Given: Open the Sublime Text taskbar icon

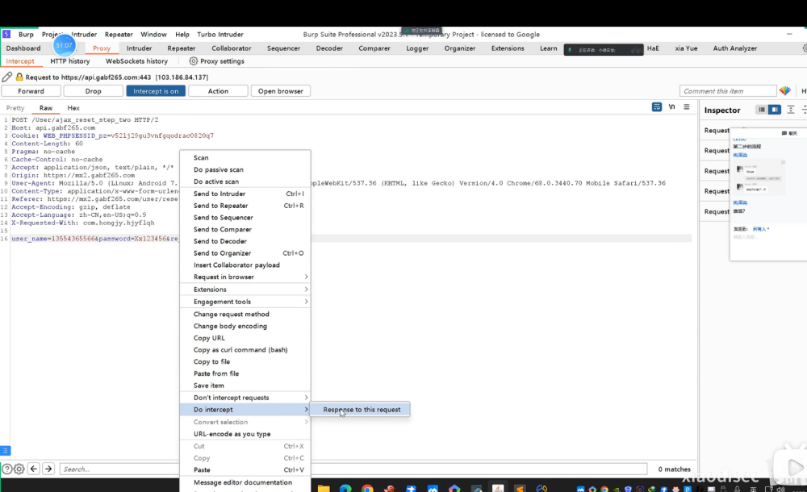Looking at the screenshot, I should 520,488.
